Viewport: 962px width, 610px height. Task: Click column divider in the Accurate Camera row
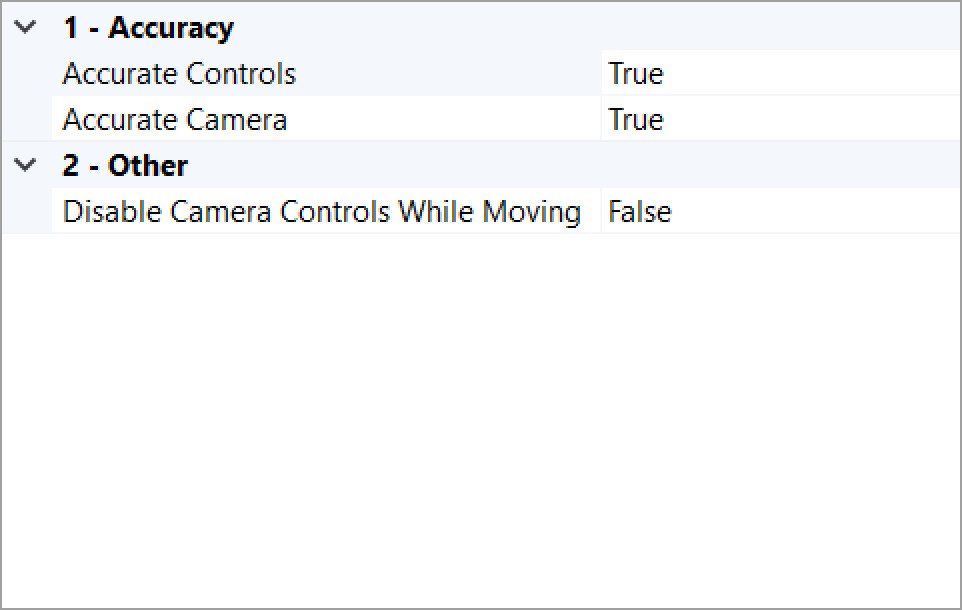(601, 120)
